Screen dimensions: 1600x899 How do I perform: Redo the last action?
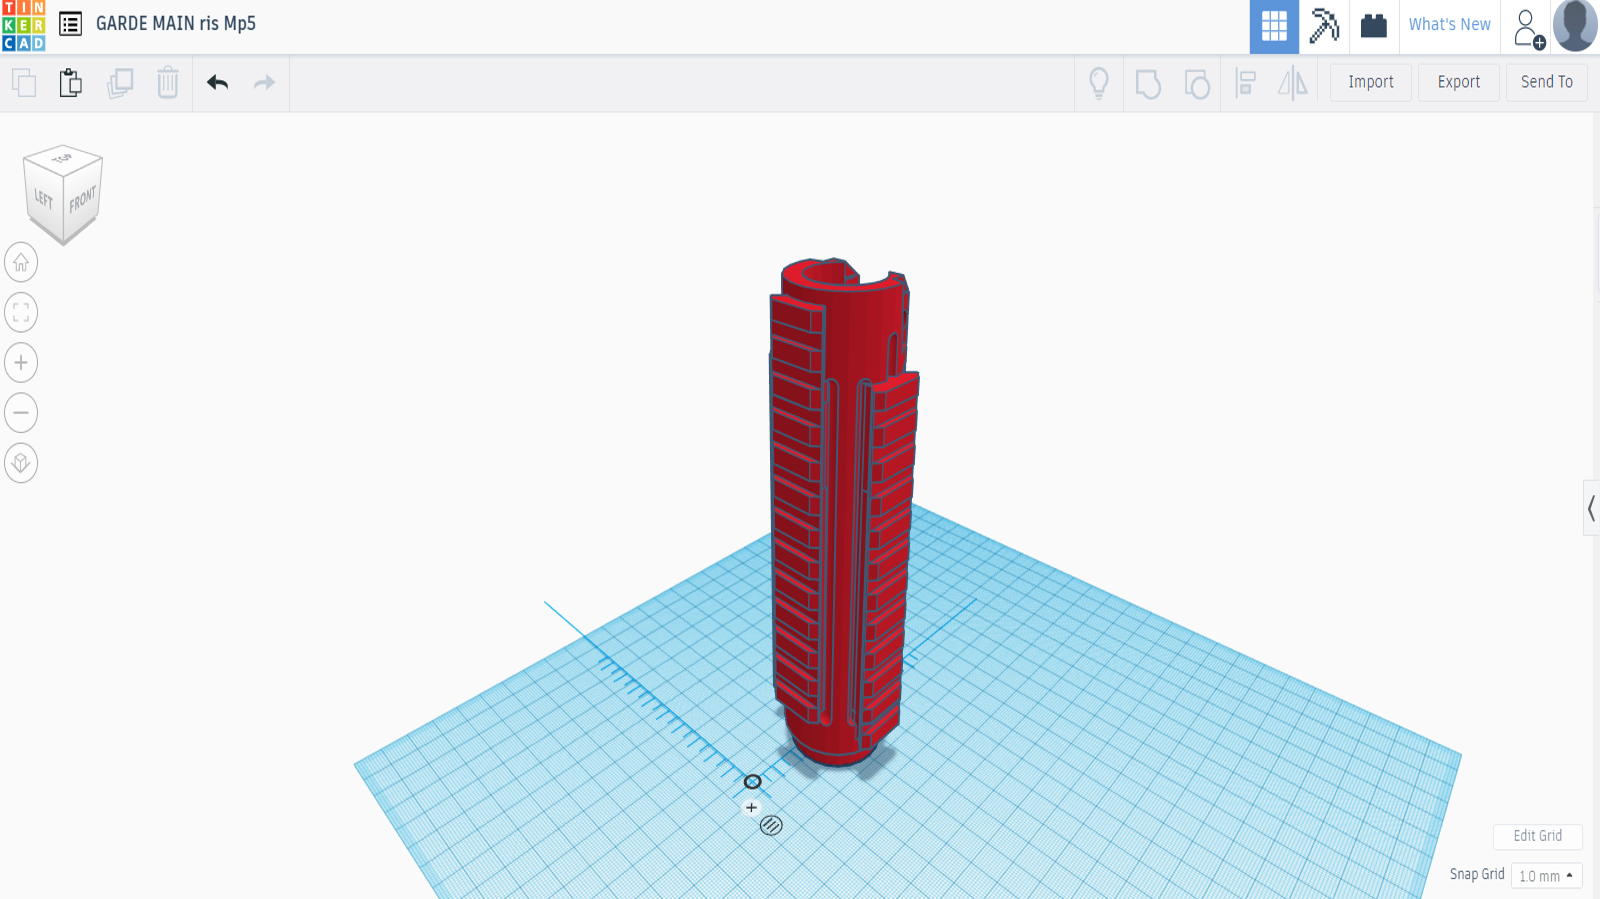tap(264, 83)
